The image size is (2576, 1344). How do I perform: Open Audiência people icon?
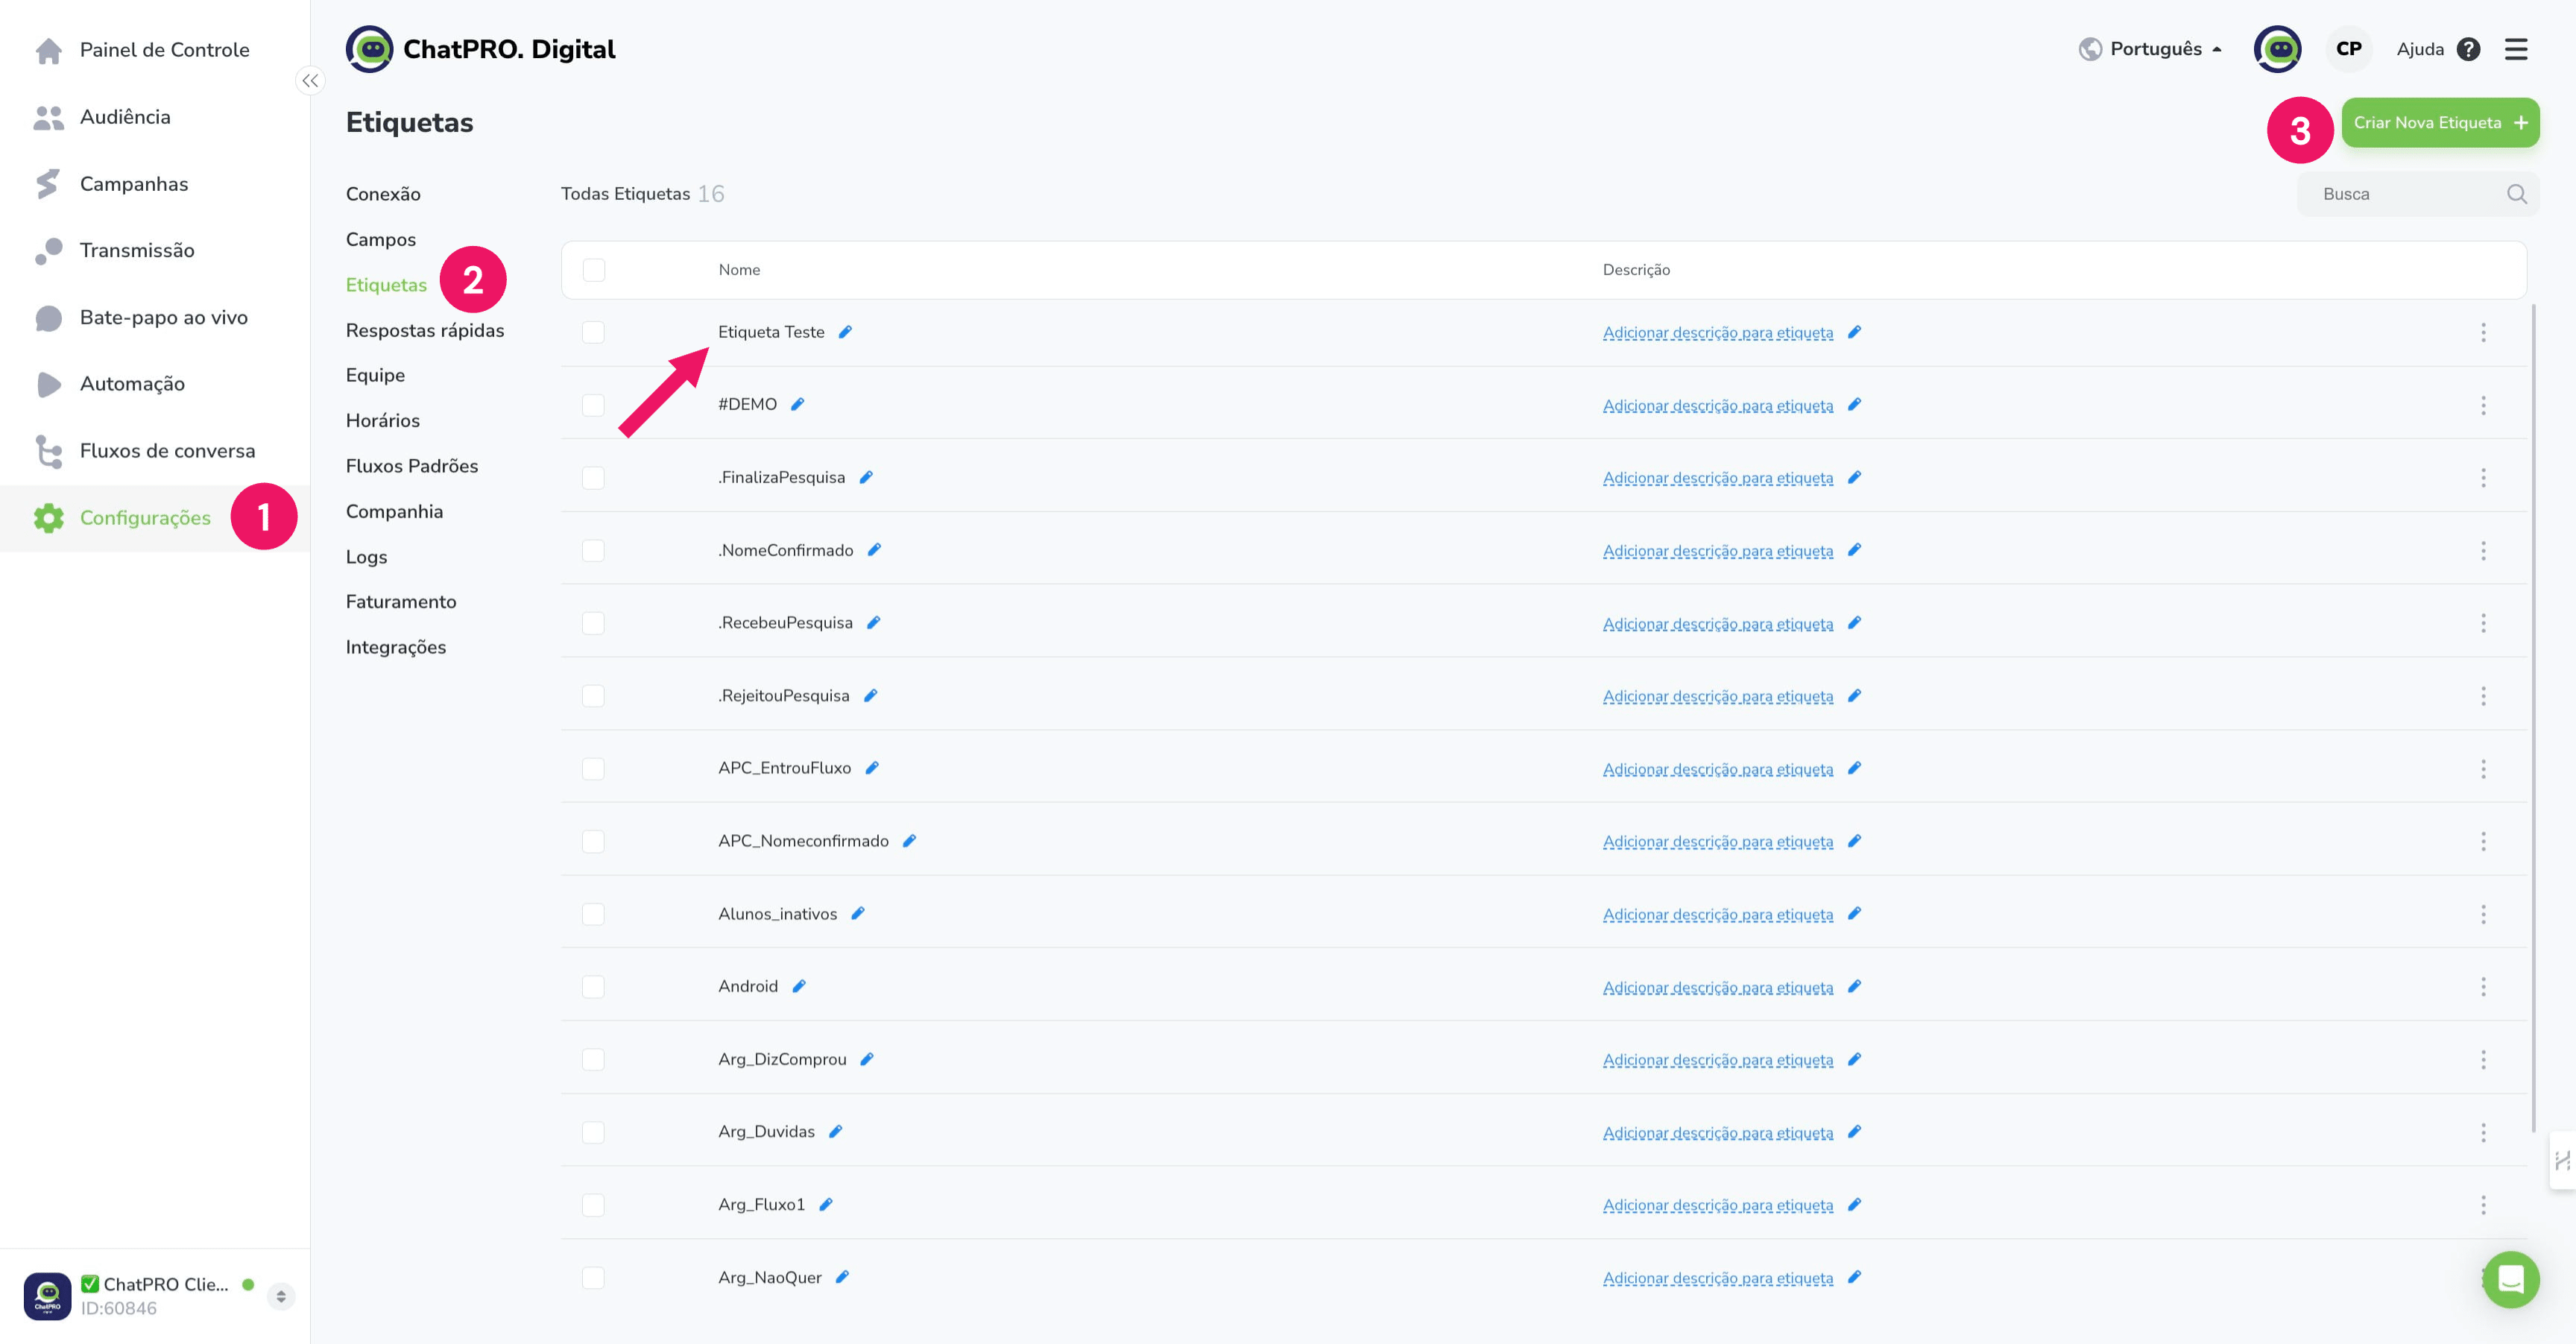[x=48, y=117]
